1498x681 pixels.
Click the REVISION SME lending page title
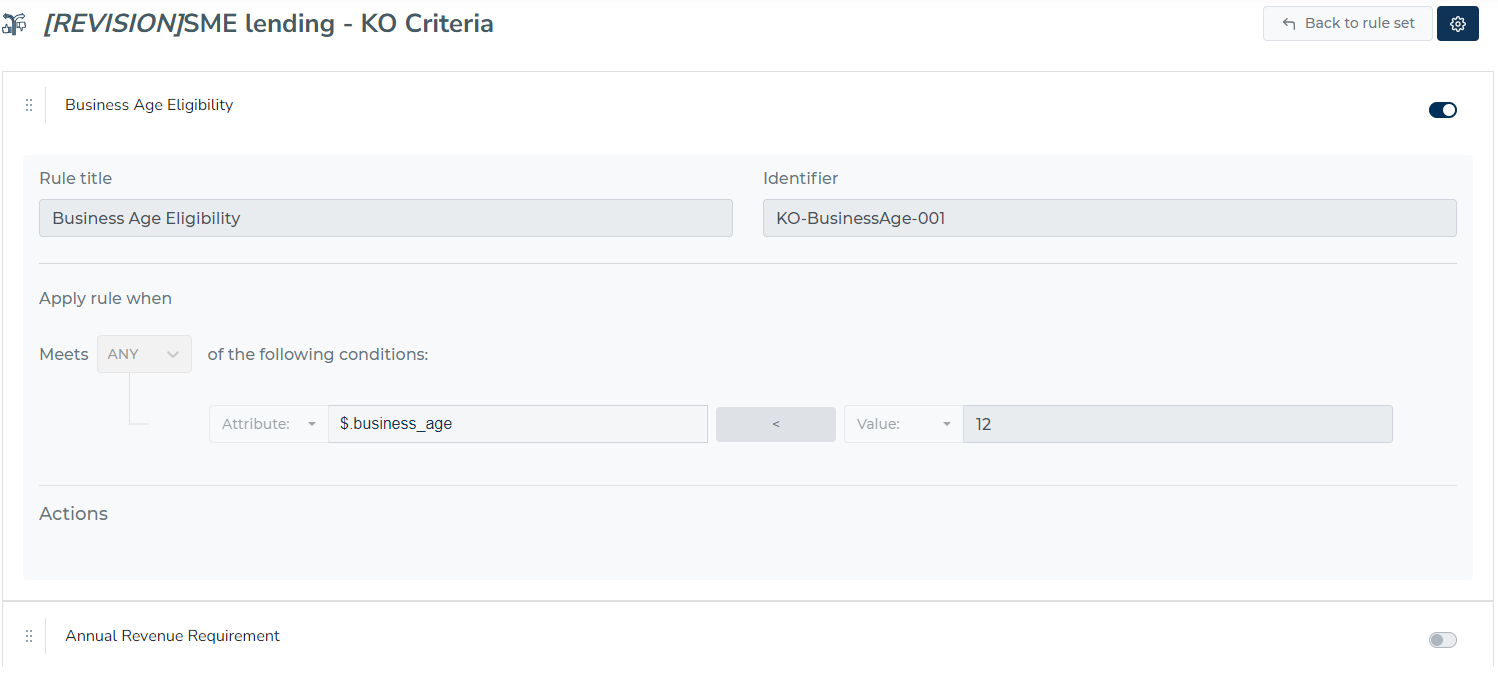[268, 24]
